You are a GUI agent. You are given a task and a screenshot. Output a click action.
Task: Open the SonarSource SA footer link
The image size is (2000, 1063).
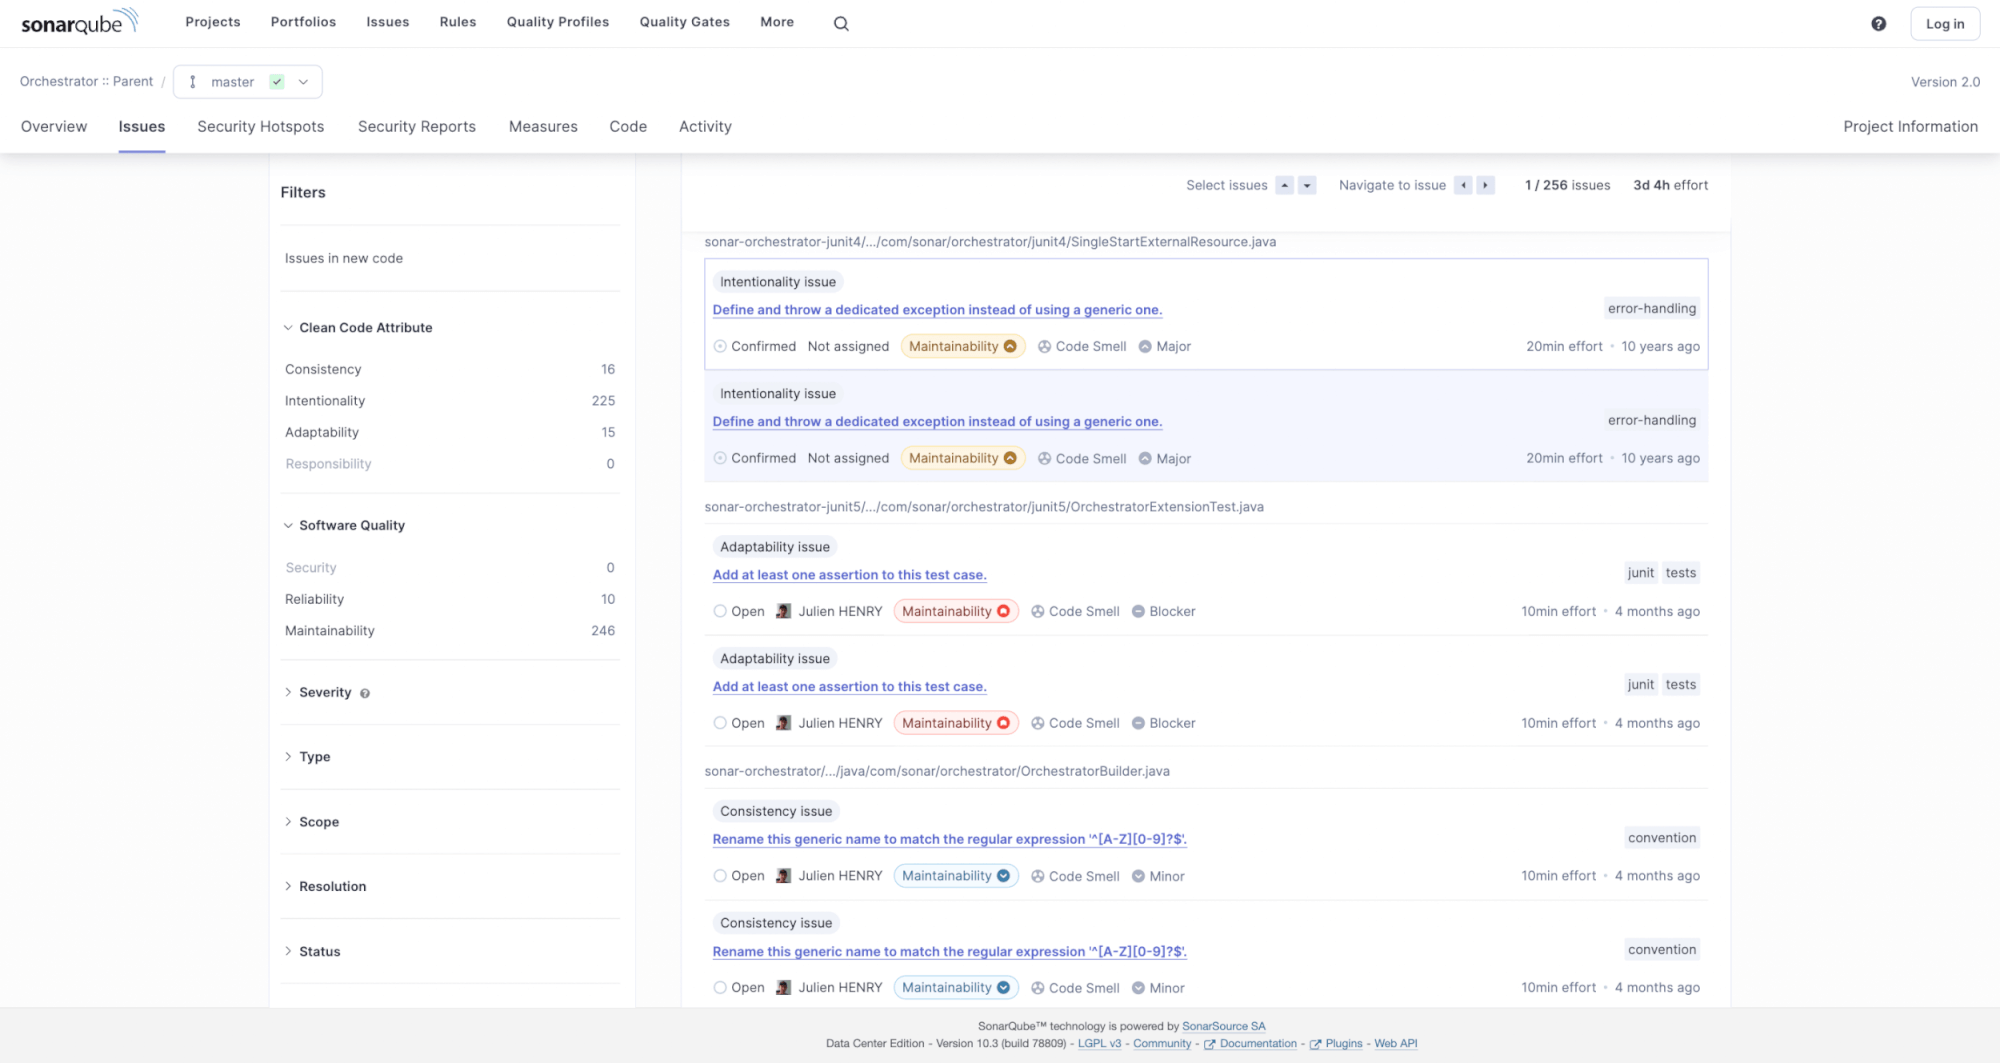[x=1224, y=1026]
